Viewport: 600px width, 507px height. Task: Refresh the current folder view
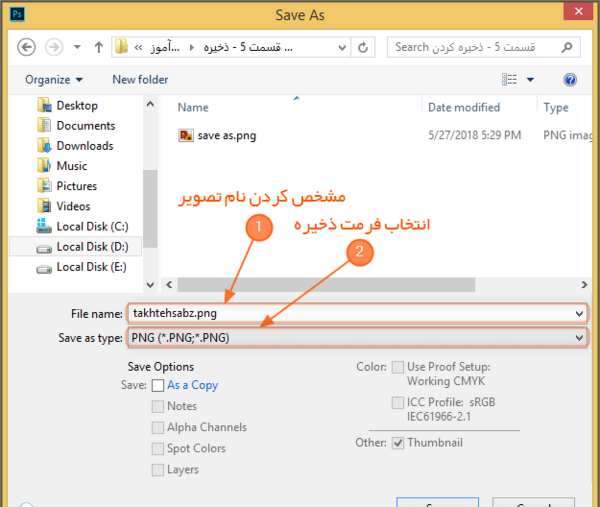(x=363, y=47)
